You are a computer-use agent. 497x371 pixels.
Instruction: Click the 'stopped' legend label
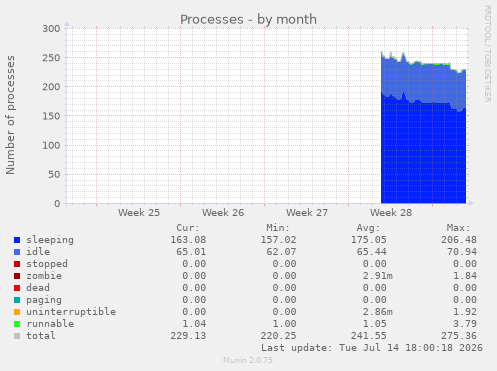[x=47, y=264]
